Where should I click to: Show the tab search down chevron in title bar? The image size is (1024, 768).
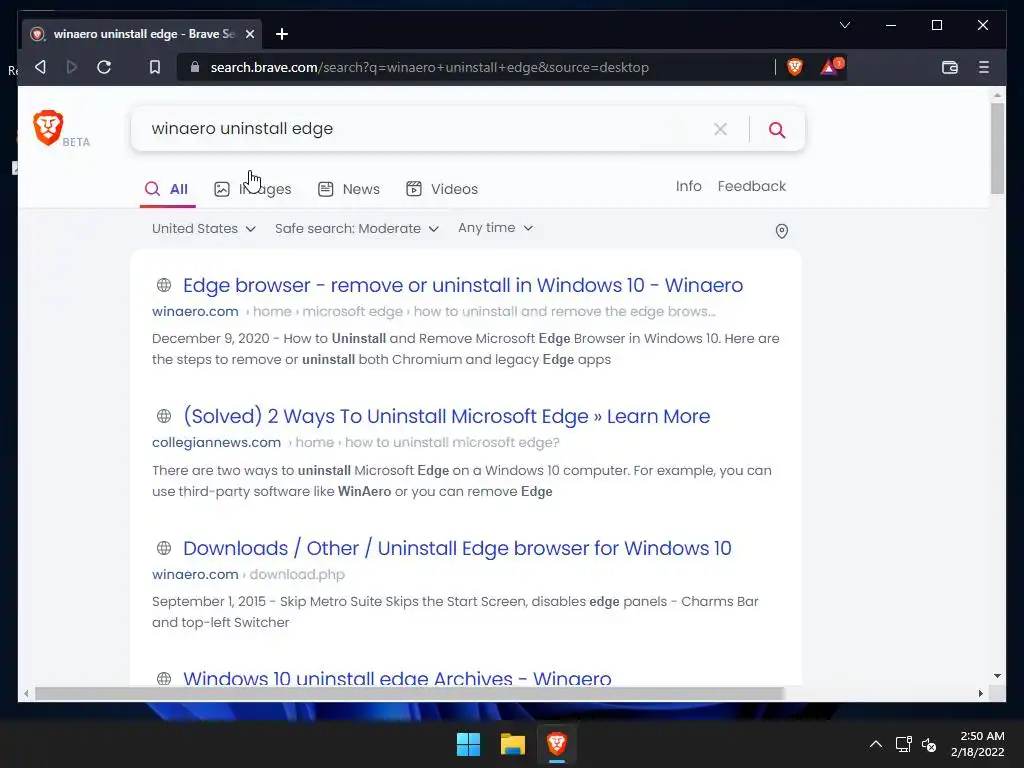click(x=844, y=25)
